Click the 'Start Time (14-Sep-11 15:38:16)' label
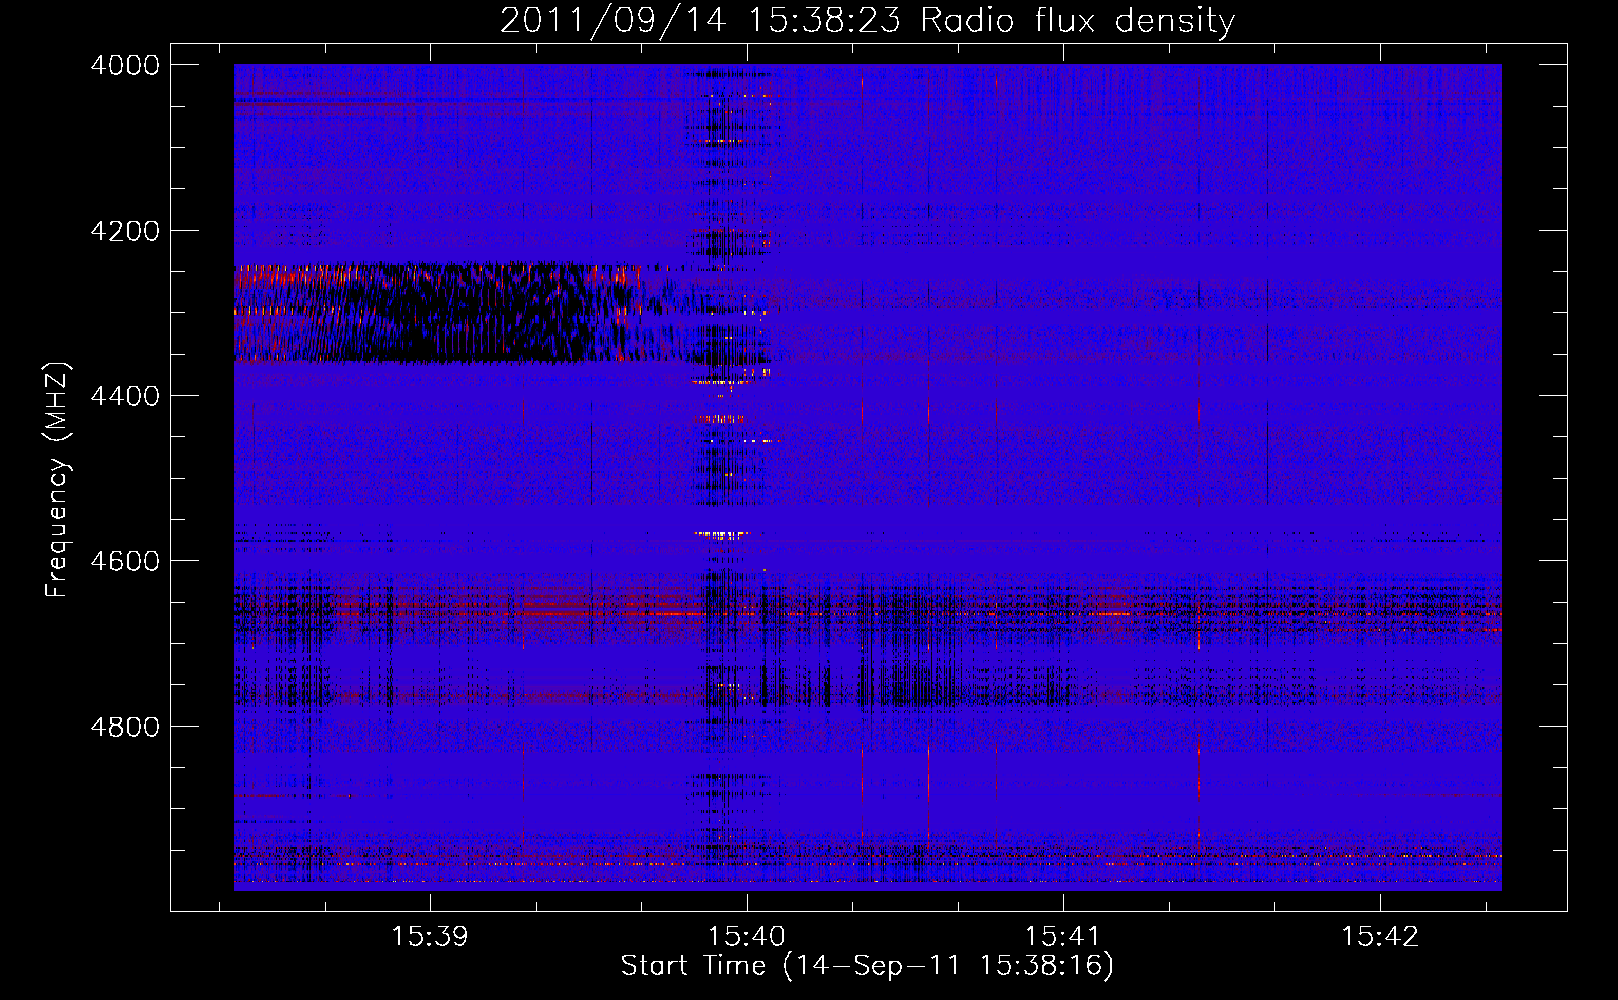The height and width of the screenshot is (1000, 1618). click(867, 966)
